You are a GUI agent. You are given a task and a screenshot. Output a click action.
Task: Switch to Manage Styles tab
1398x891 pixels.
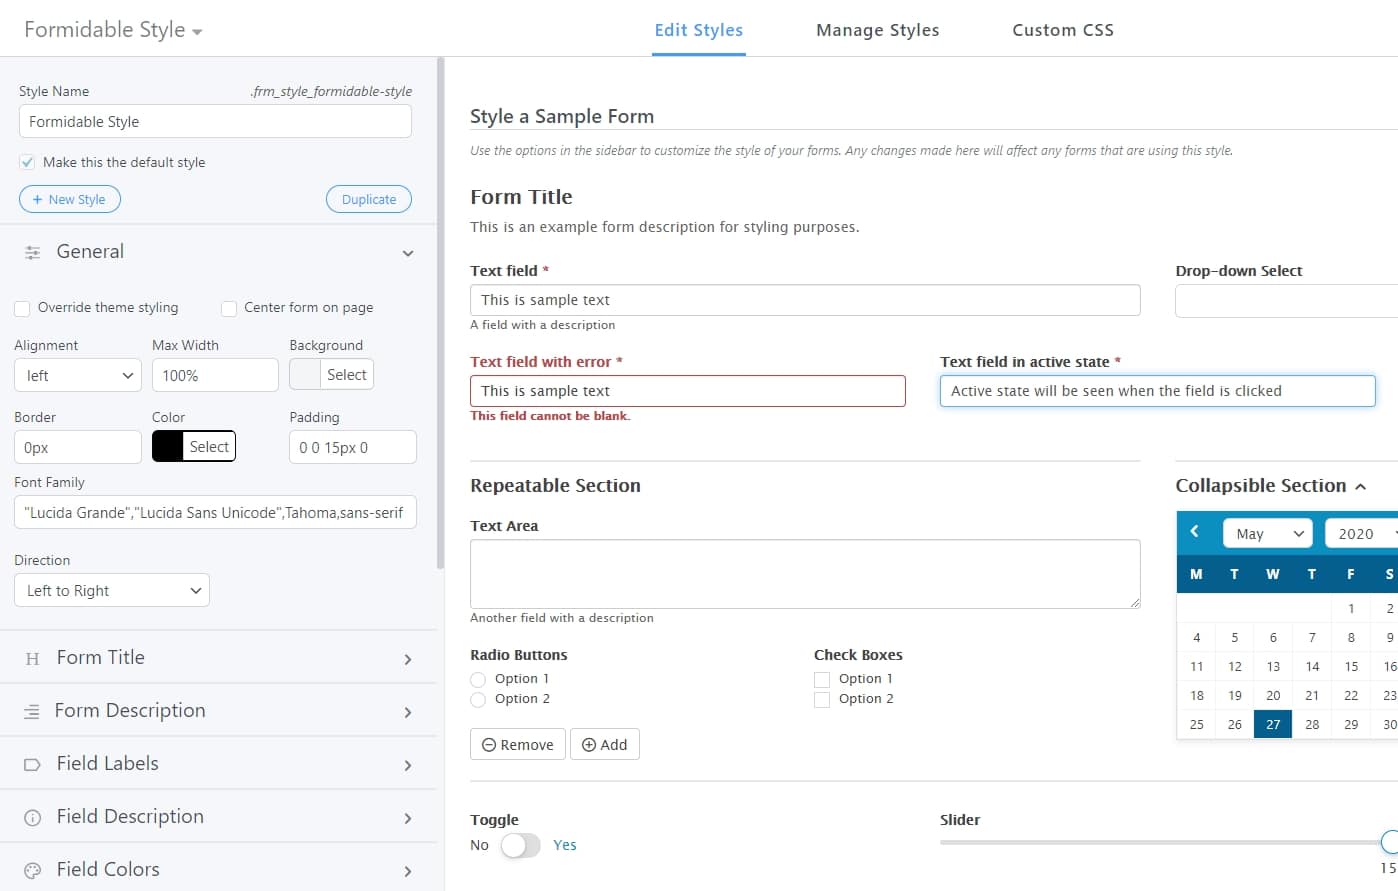[878, 30]
